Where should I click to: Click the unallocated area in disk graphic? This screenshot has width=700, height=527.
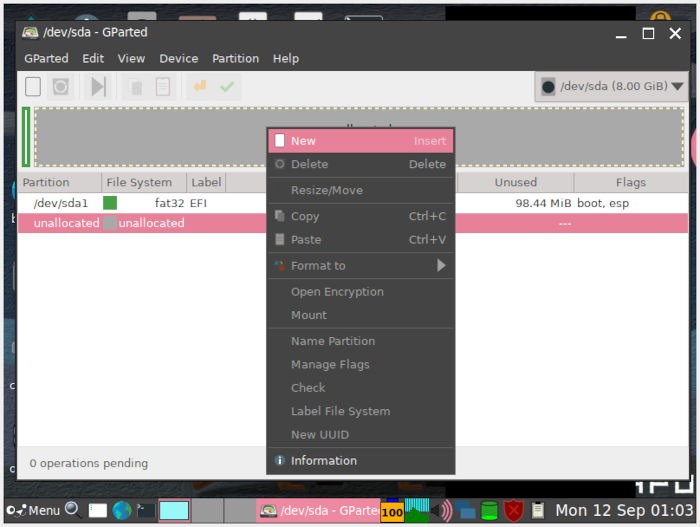pos(359,137)
